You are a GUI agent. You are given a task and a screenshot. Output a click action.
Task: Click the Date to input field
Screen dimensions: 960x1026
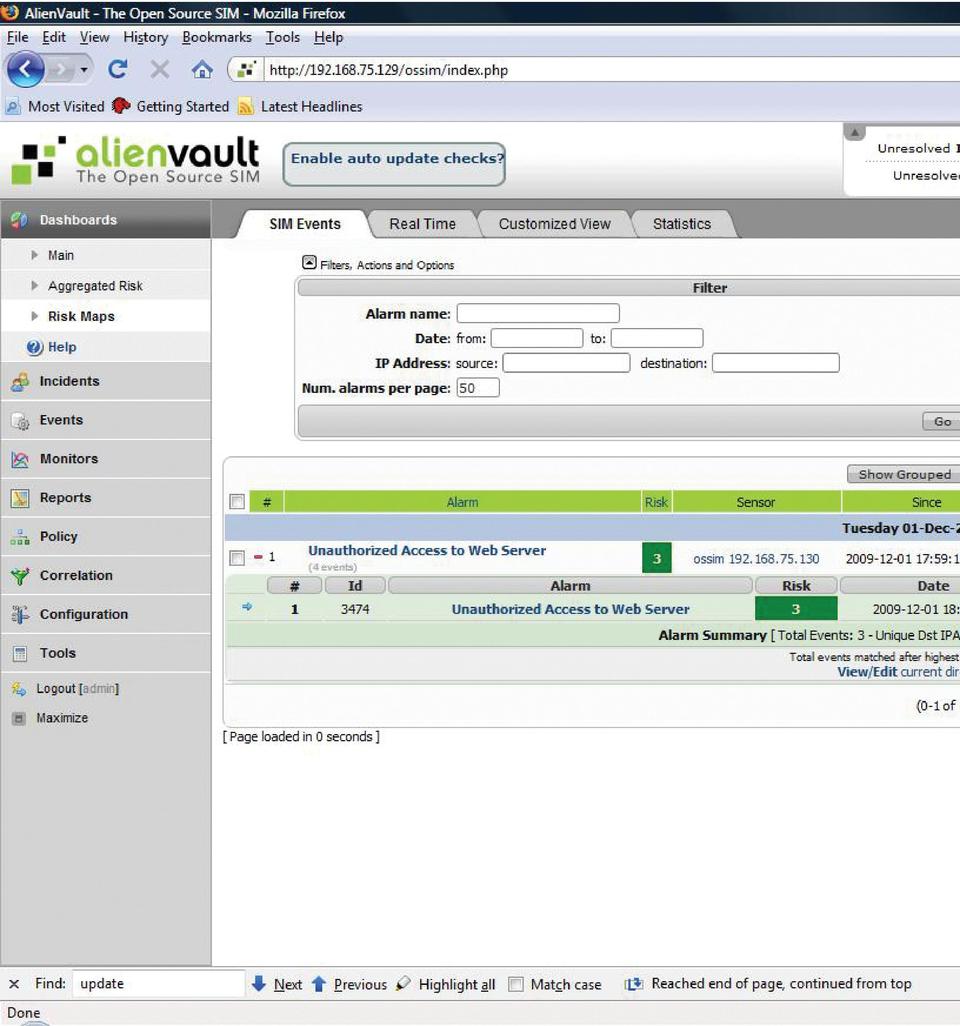click(x=657, y=338)
